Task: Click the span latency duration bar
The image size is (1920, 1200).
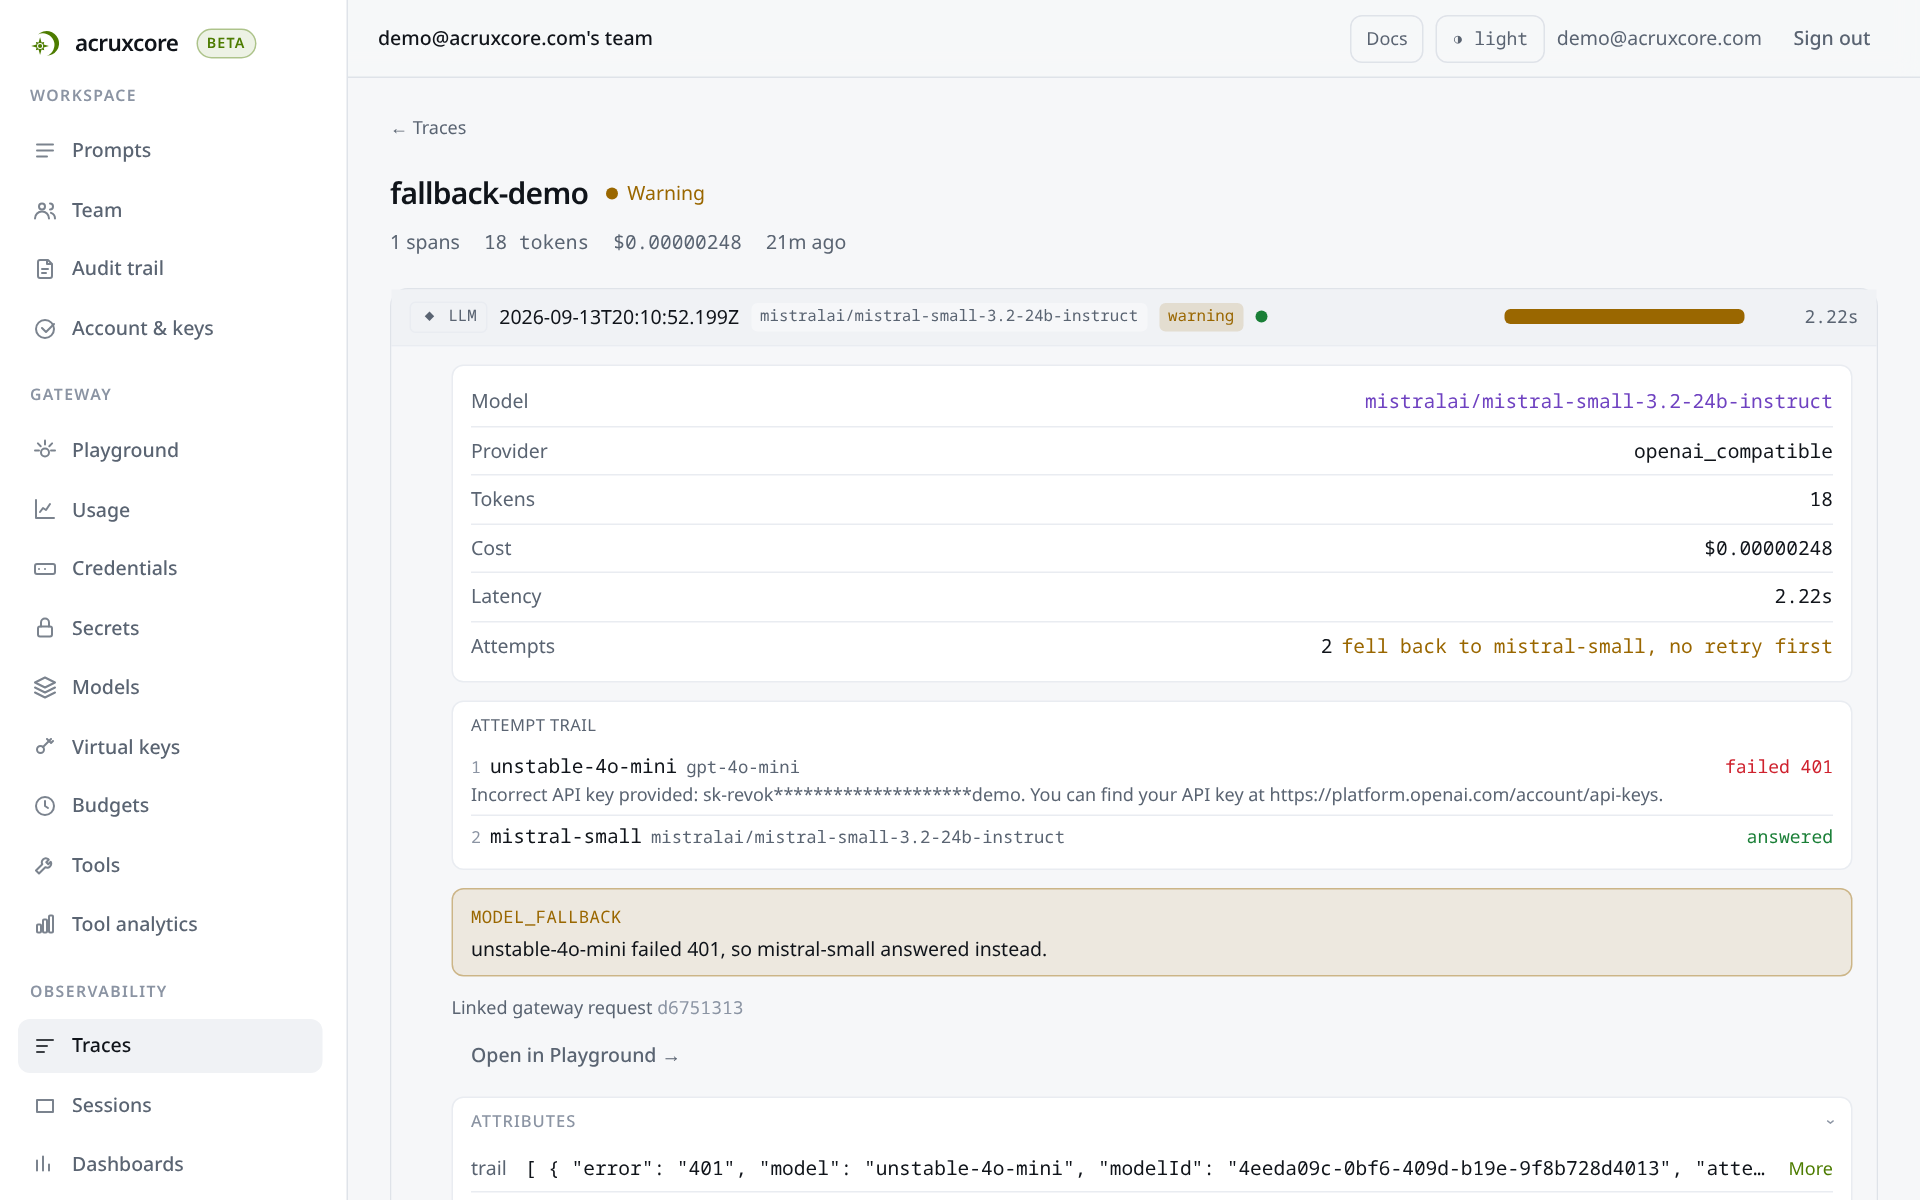Action: point(1624,317)
